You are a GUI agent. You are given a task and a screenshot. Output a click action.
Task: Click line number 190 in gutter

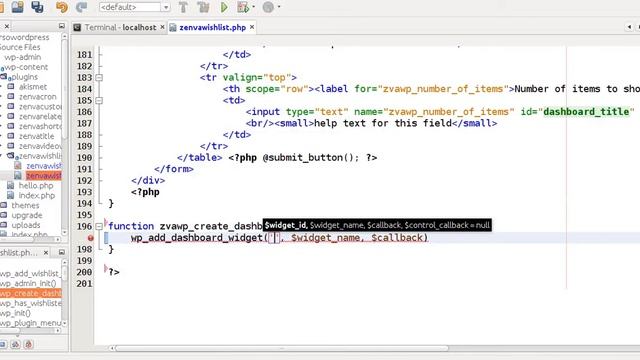[84, 158]
